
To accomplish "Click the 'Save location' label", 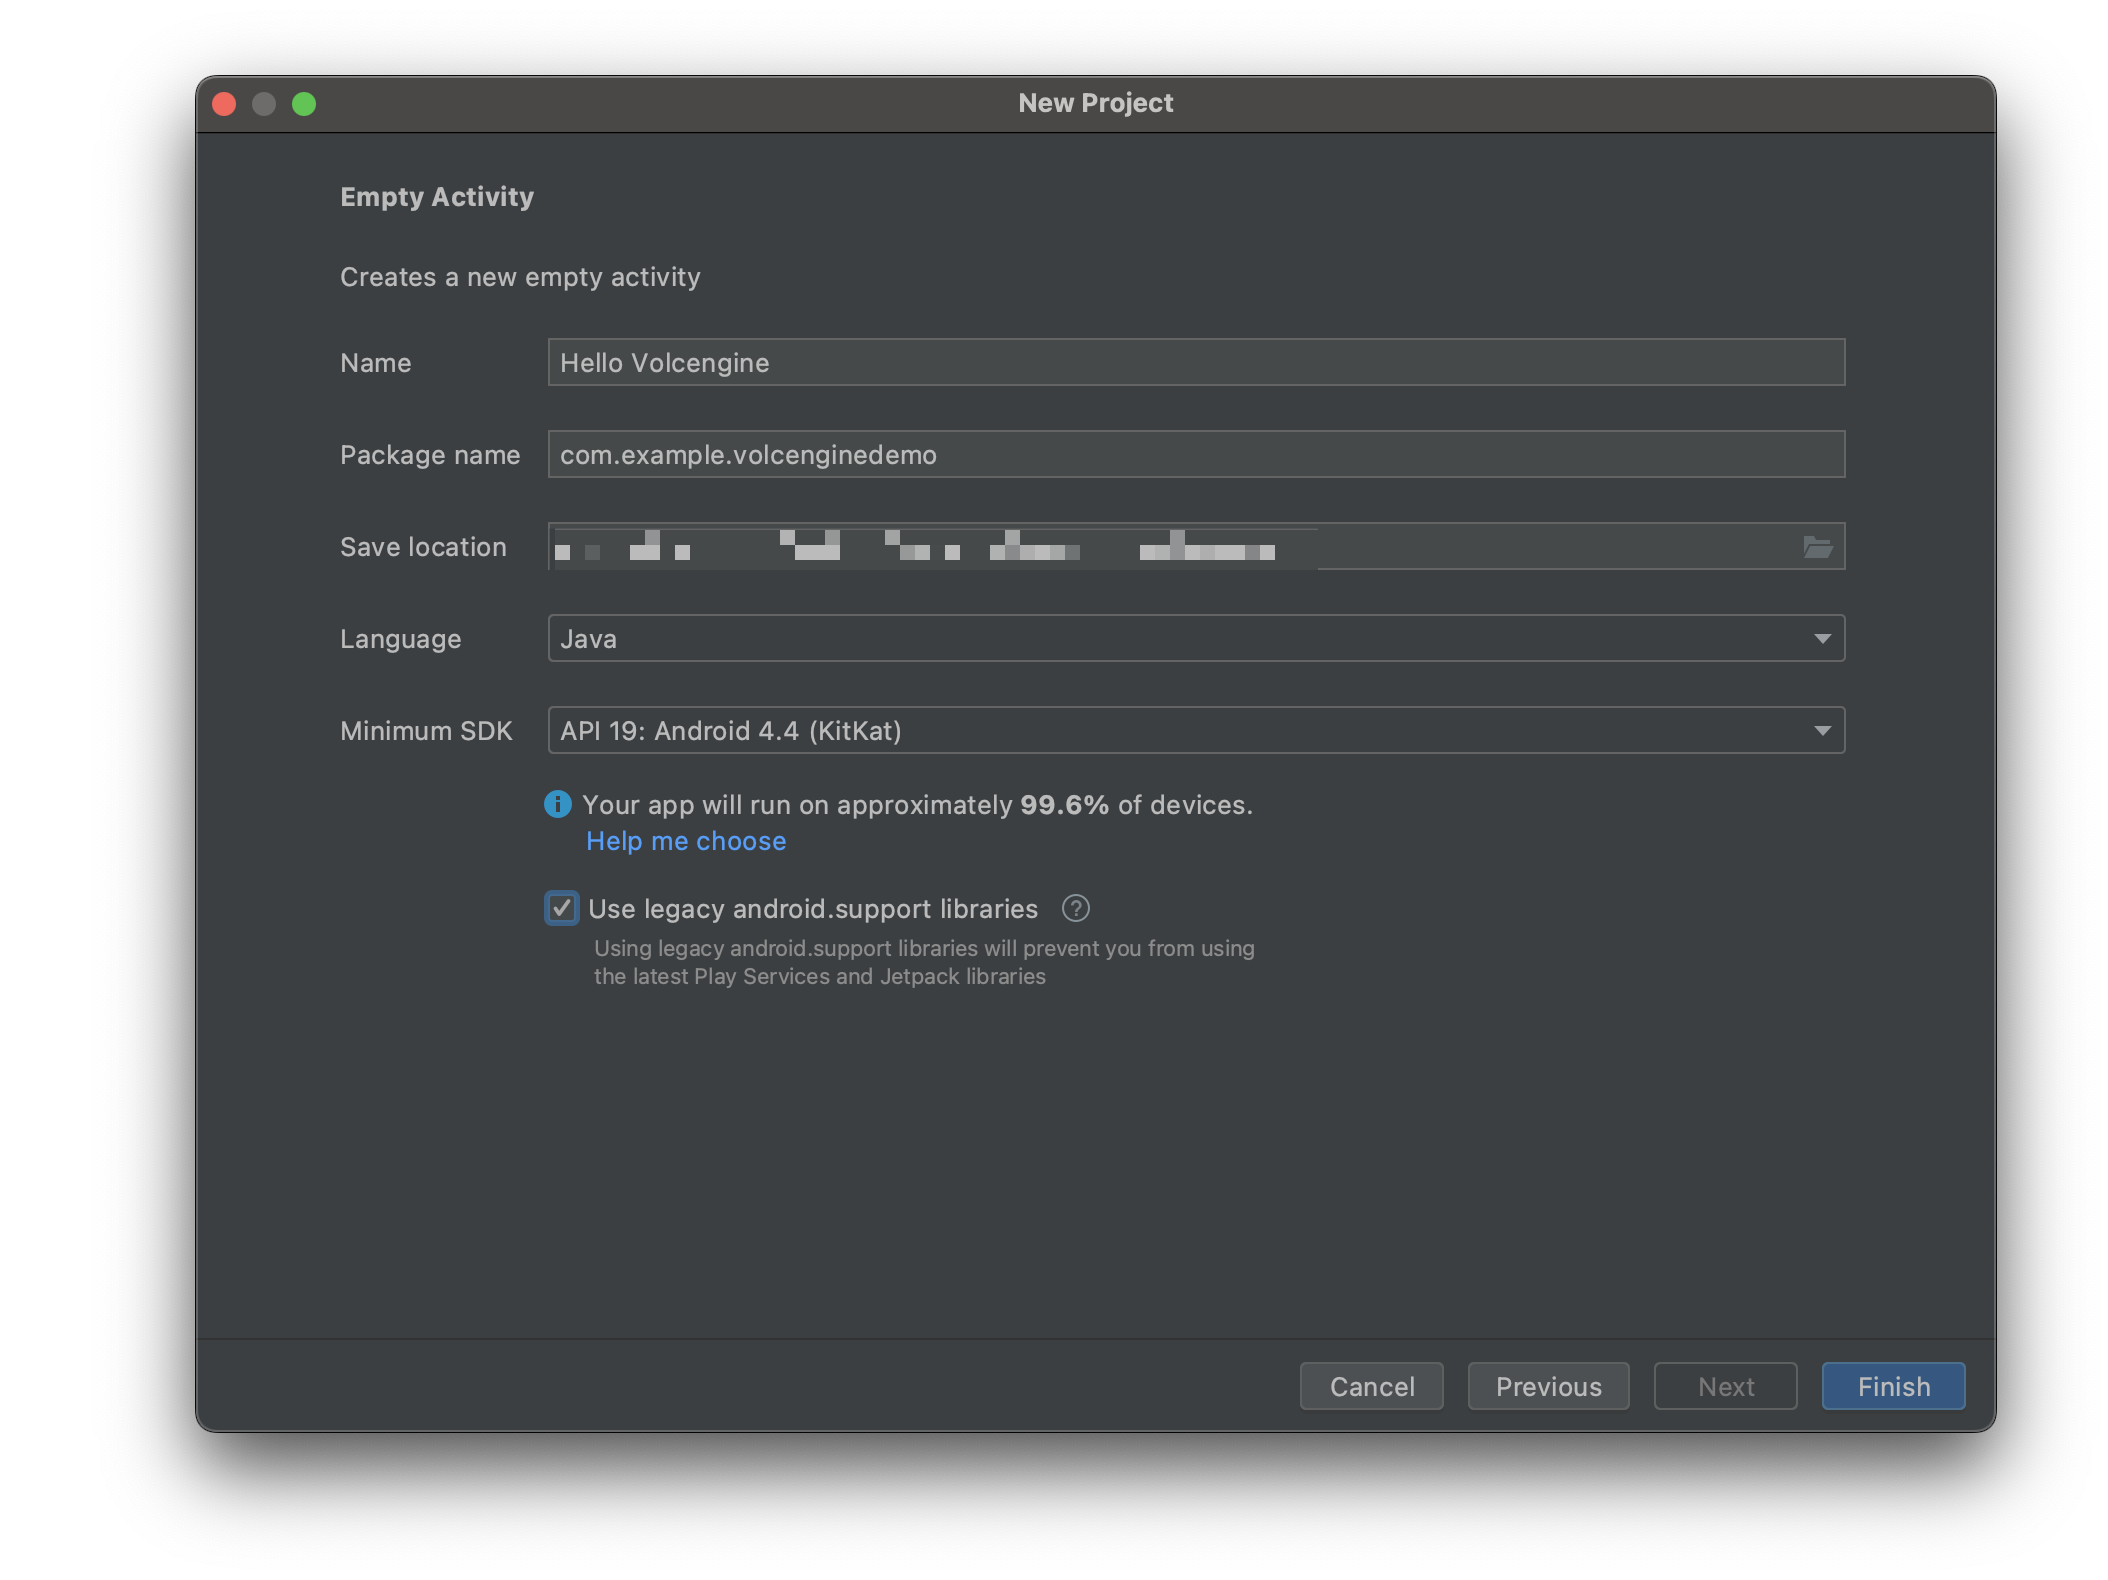I will [423, 547].
